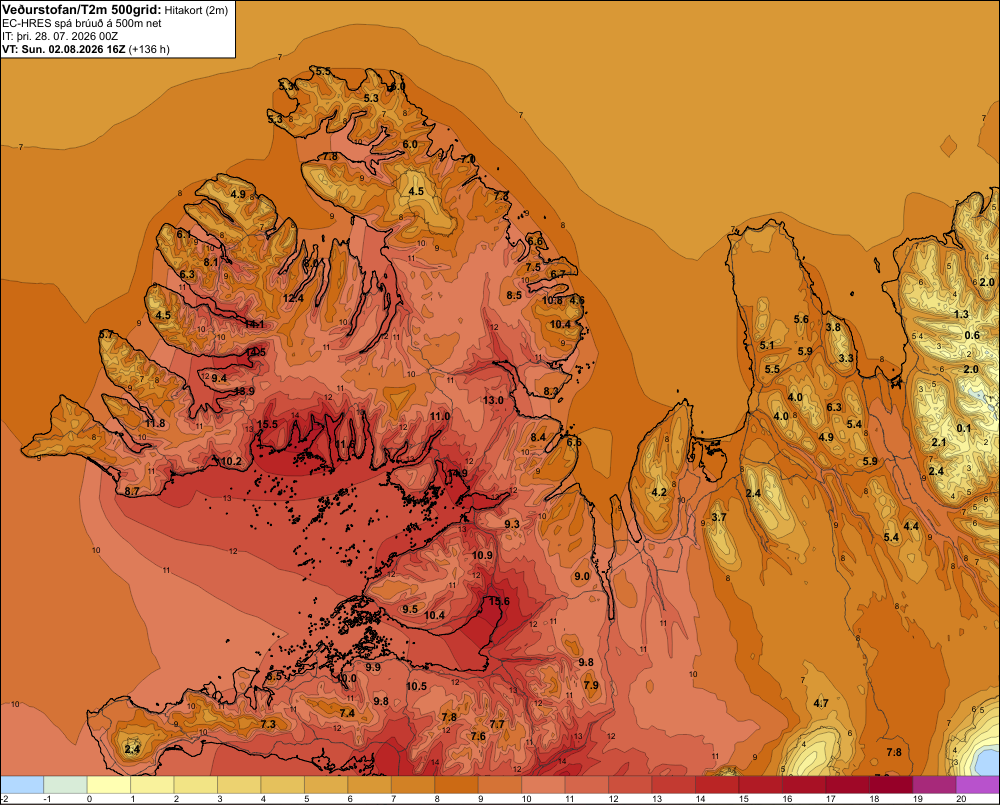Click the 10.9 temperature value
The height and width of the screenshot is (805, 1000).
(x=482, y=556)
